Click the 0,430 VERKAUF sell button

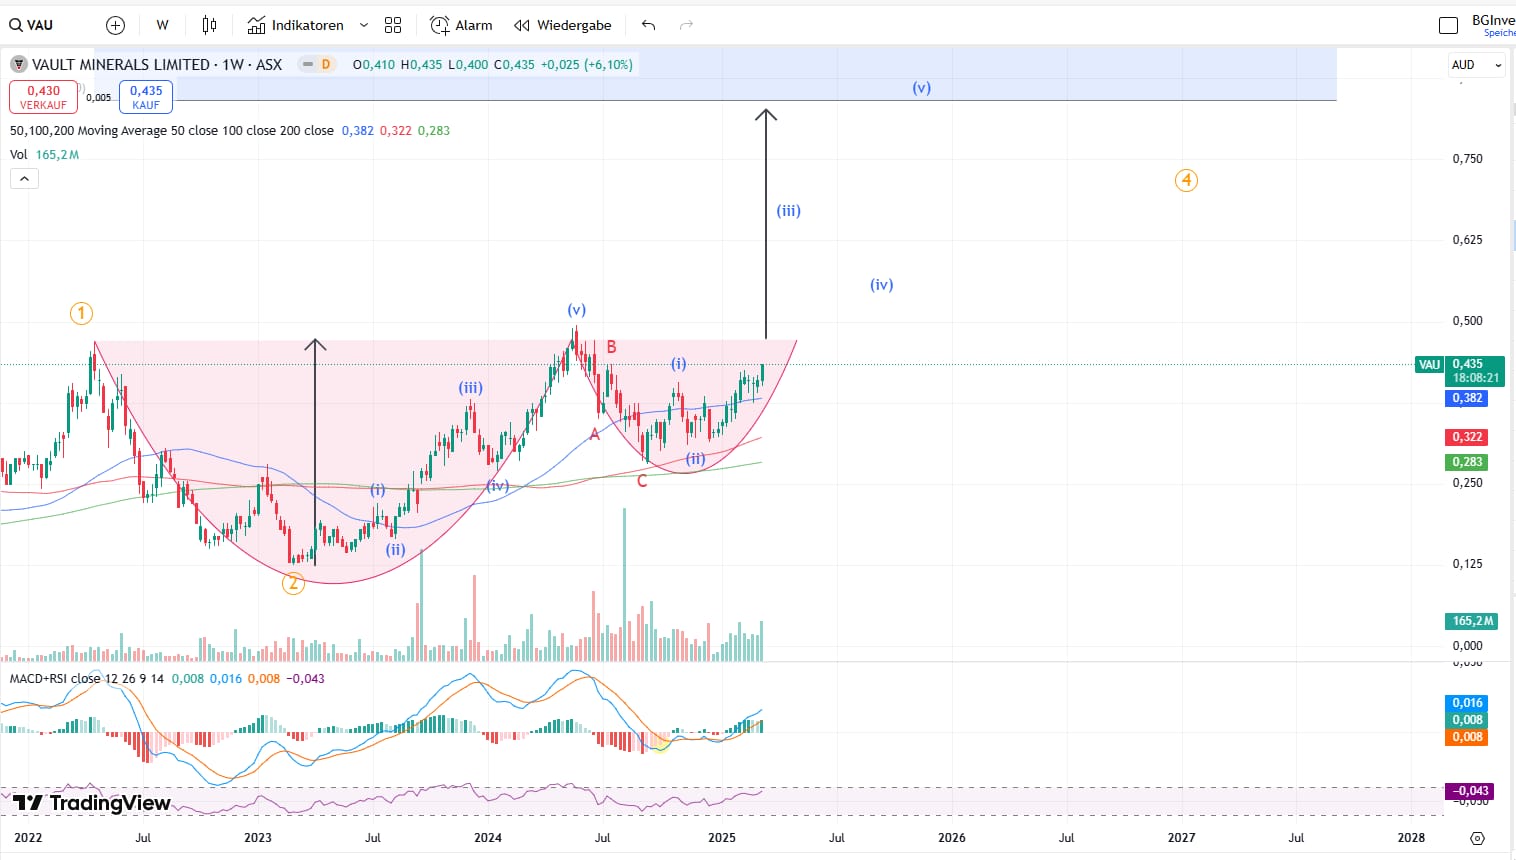pyautogui.click(x=43, y=96)
